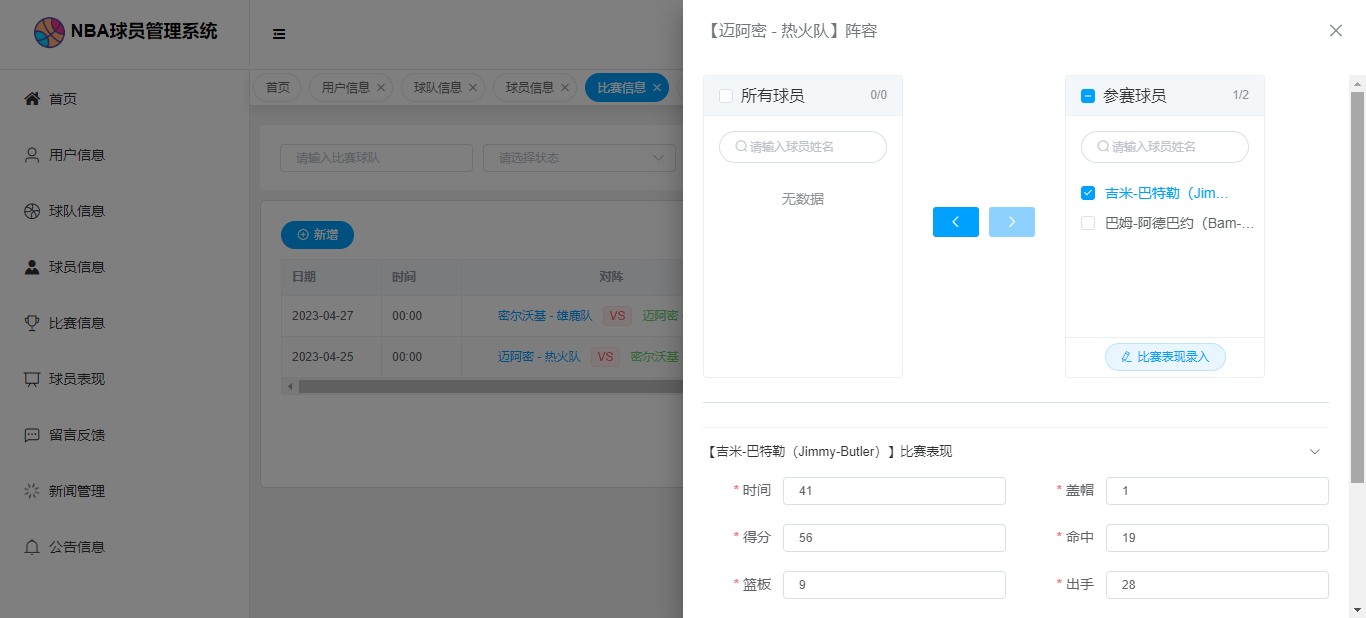
Task: Uncheck the 吉米-巴特勒 player checkbox
Action: (x=1088, y=193)
